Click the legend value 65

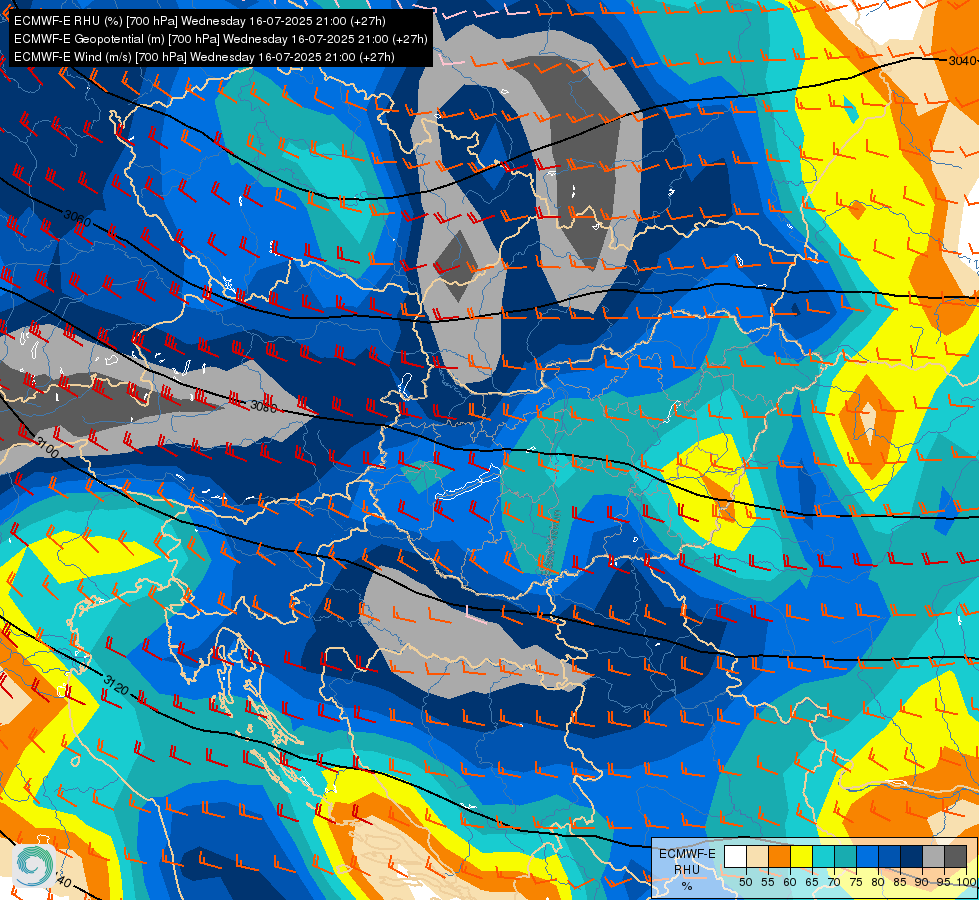tap(812, 882)
